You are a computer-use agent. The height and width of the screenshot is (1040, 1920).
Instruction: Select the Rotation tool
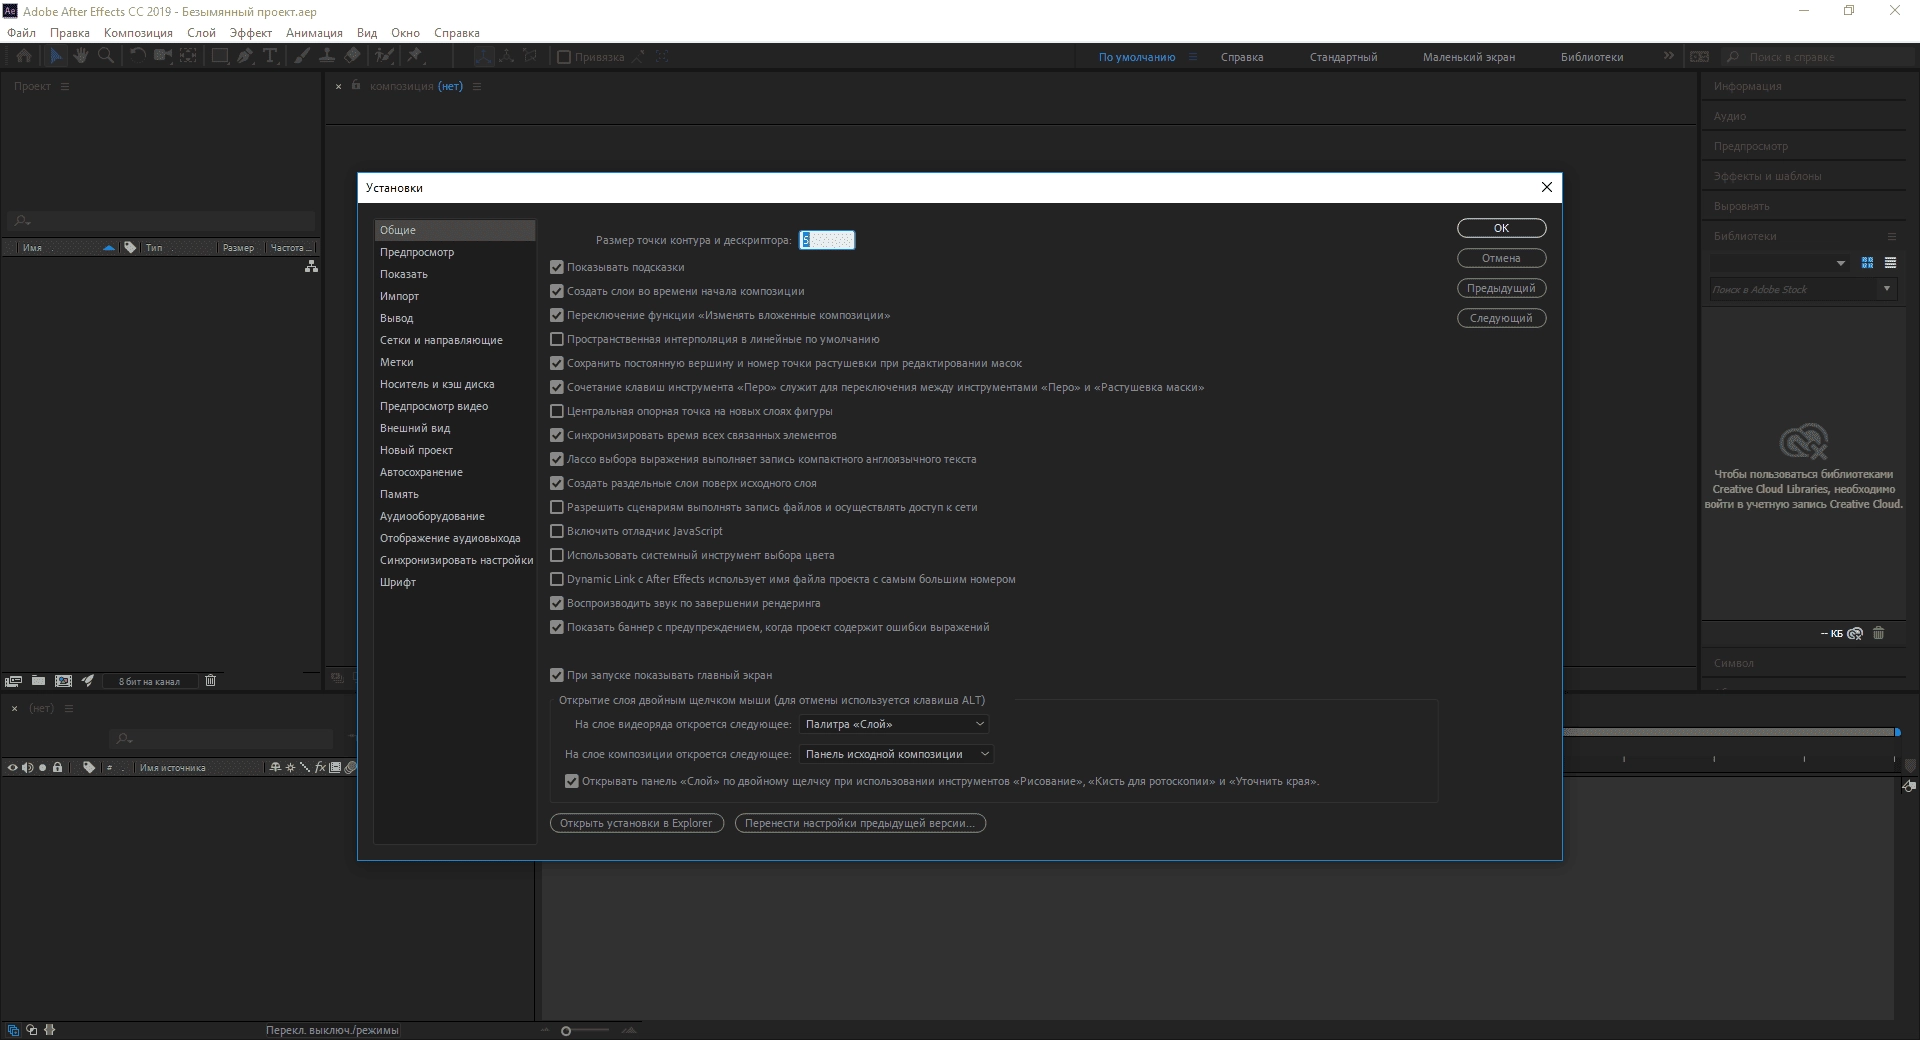click(x=138, y=56)
